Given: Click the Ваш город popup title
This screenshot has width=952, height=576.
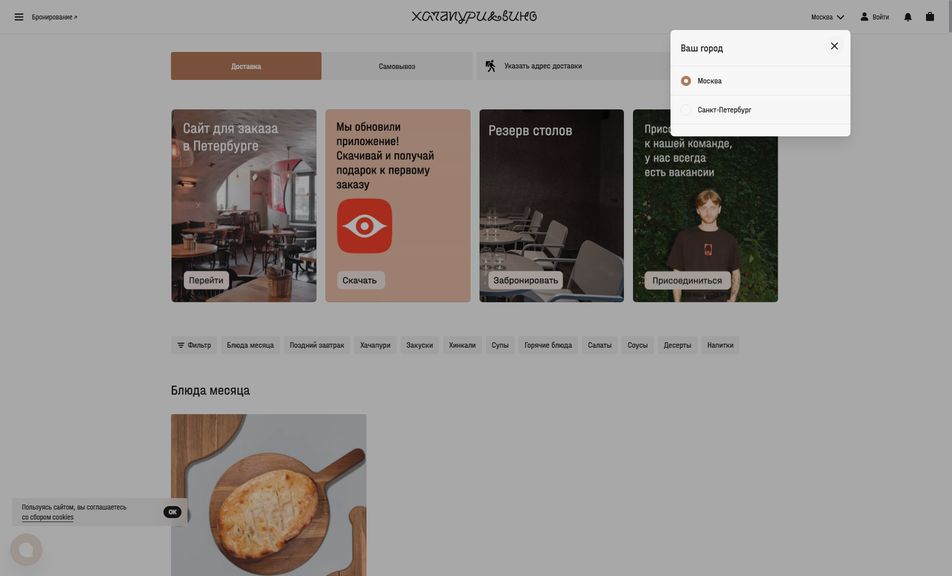Looking at the screenshot, I should click(x=701, y=48).
